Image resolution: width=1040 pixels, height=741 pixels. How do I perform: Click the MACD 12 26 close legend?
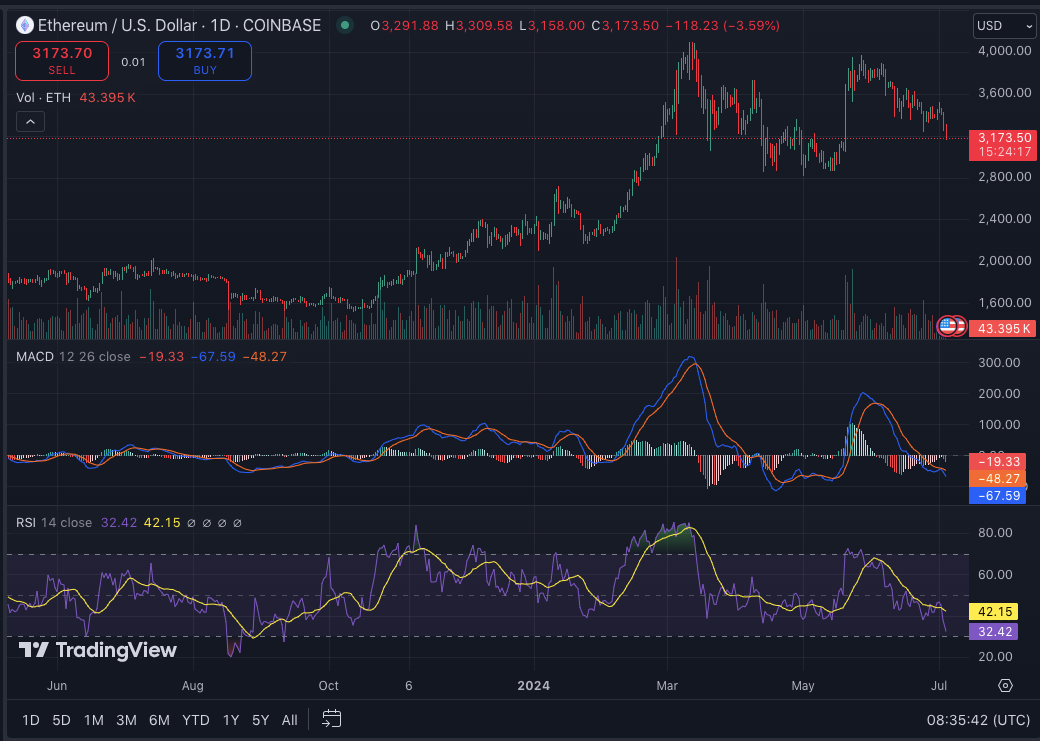point(73,356)
